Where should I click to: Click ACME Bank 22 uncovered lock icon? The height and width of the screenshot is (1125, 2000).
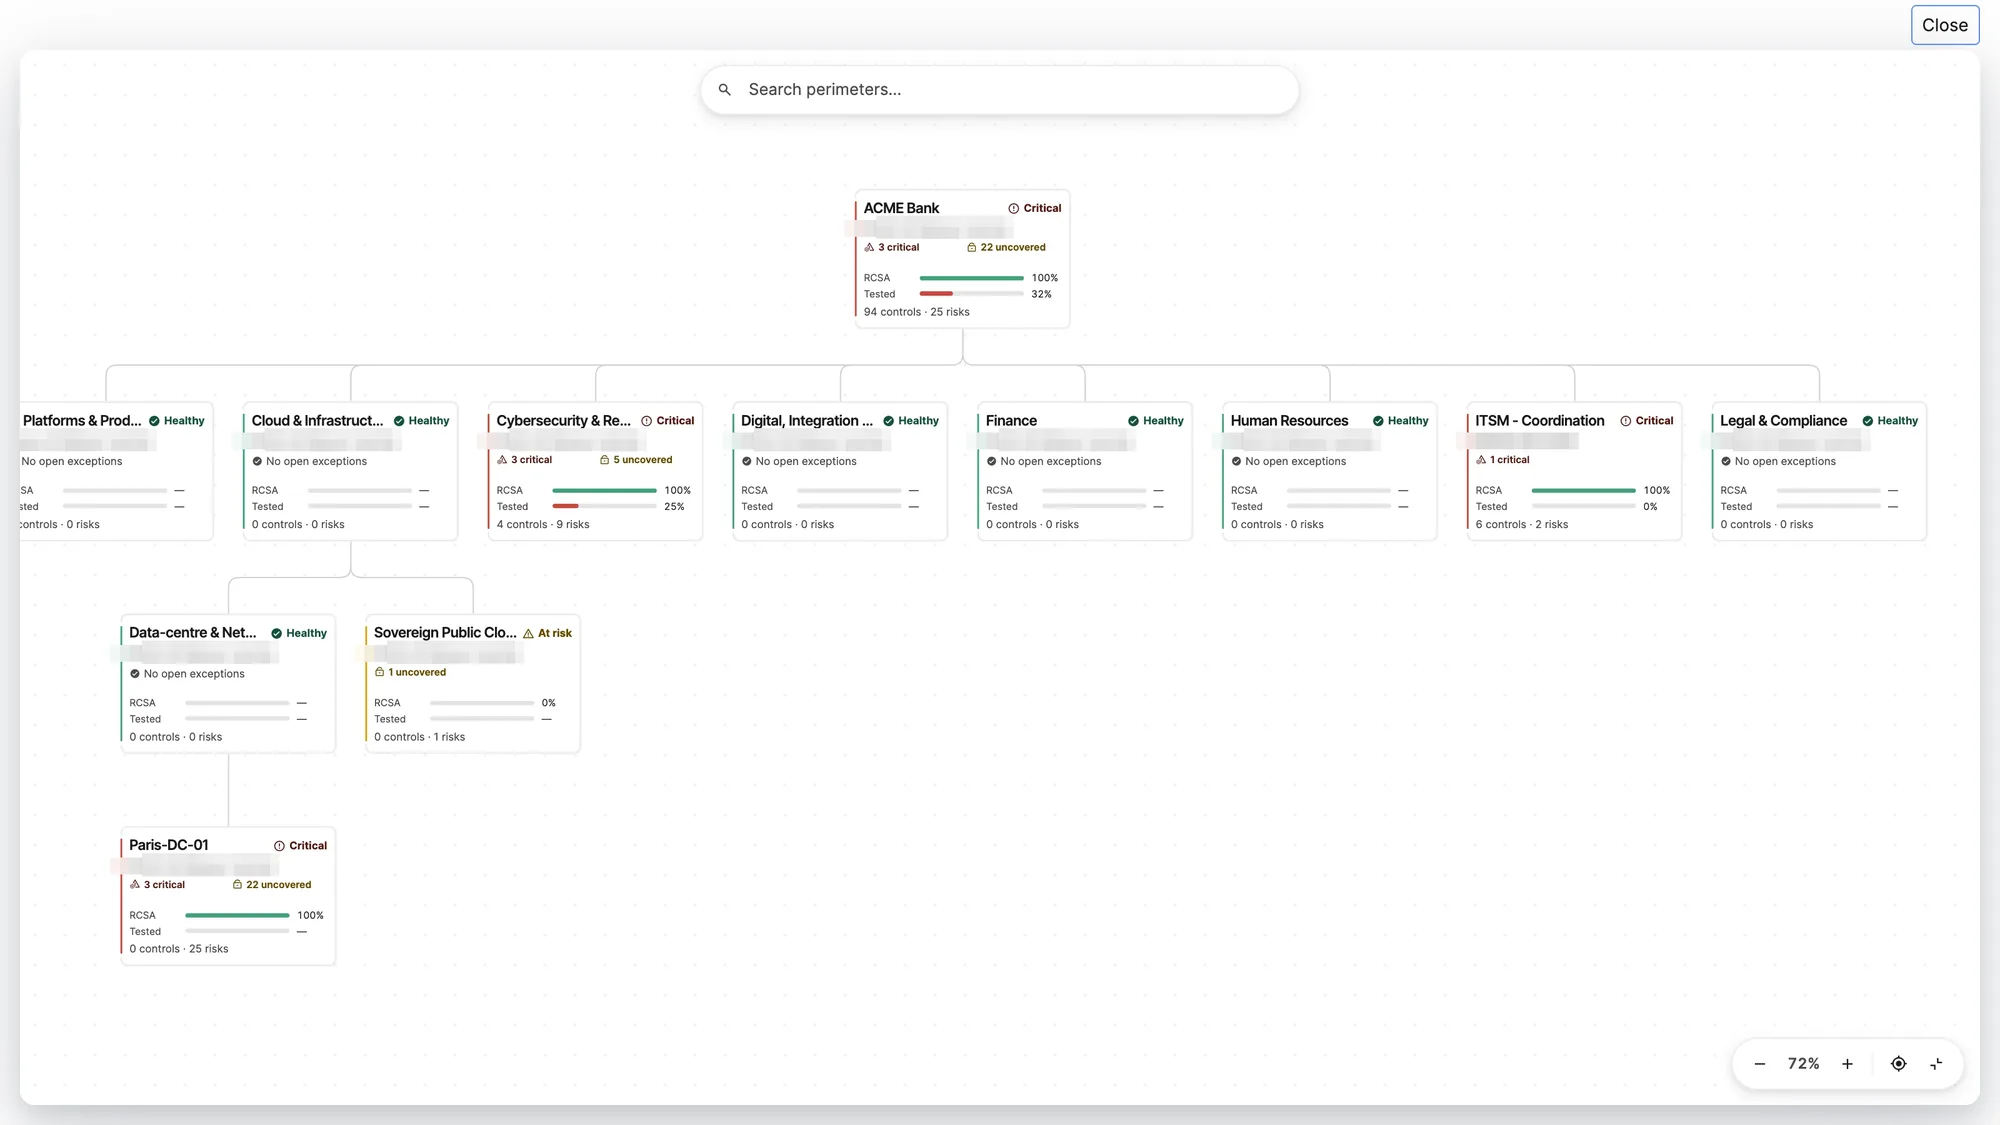pyautogui.click(x=971, y=247)
